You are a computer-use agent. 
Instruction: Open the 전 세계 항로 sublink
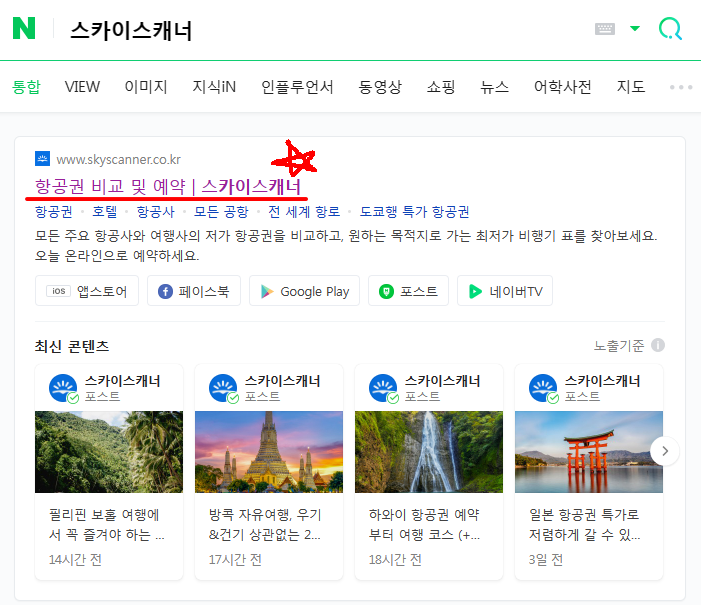click(x=304, y=212)
